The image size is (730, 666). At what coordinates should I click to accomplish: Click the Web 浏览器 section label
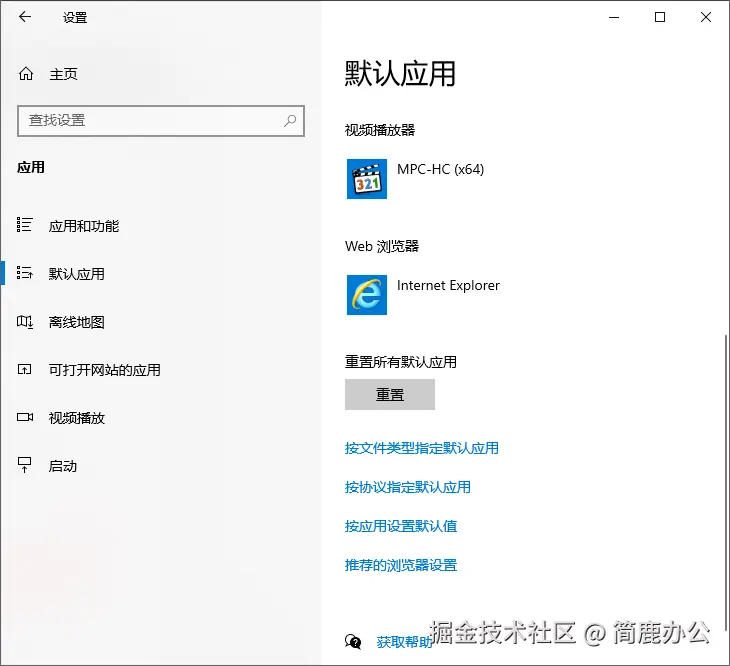pos(382,246)
